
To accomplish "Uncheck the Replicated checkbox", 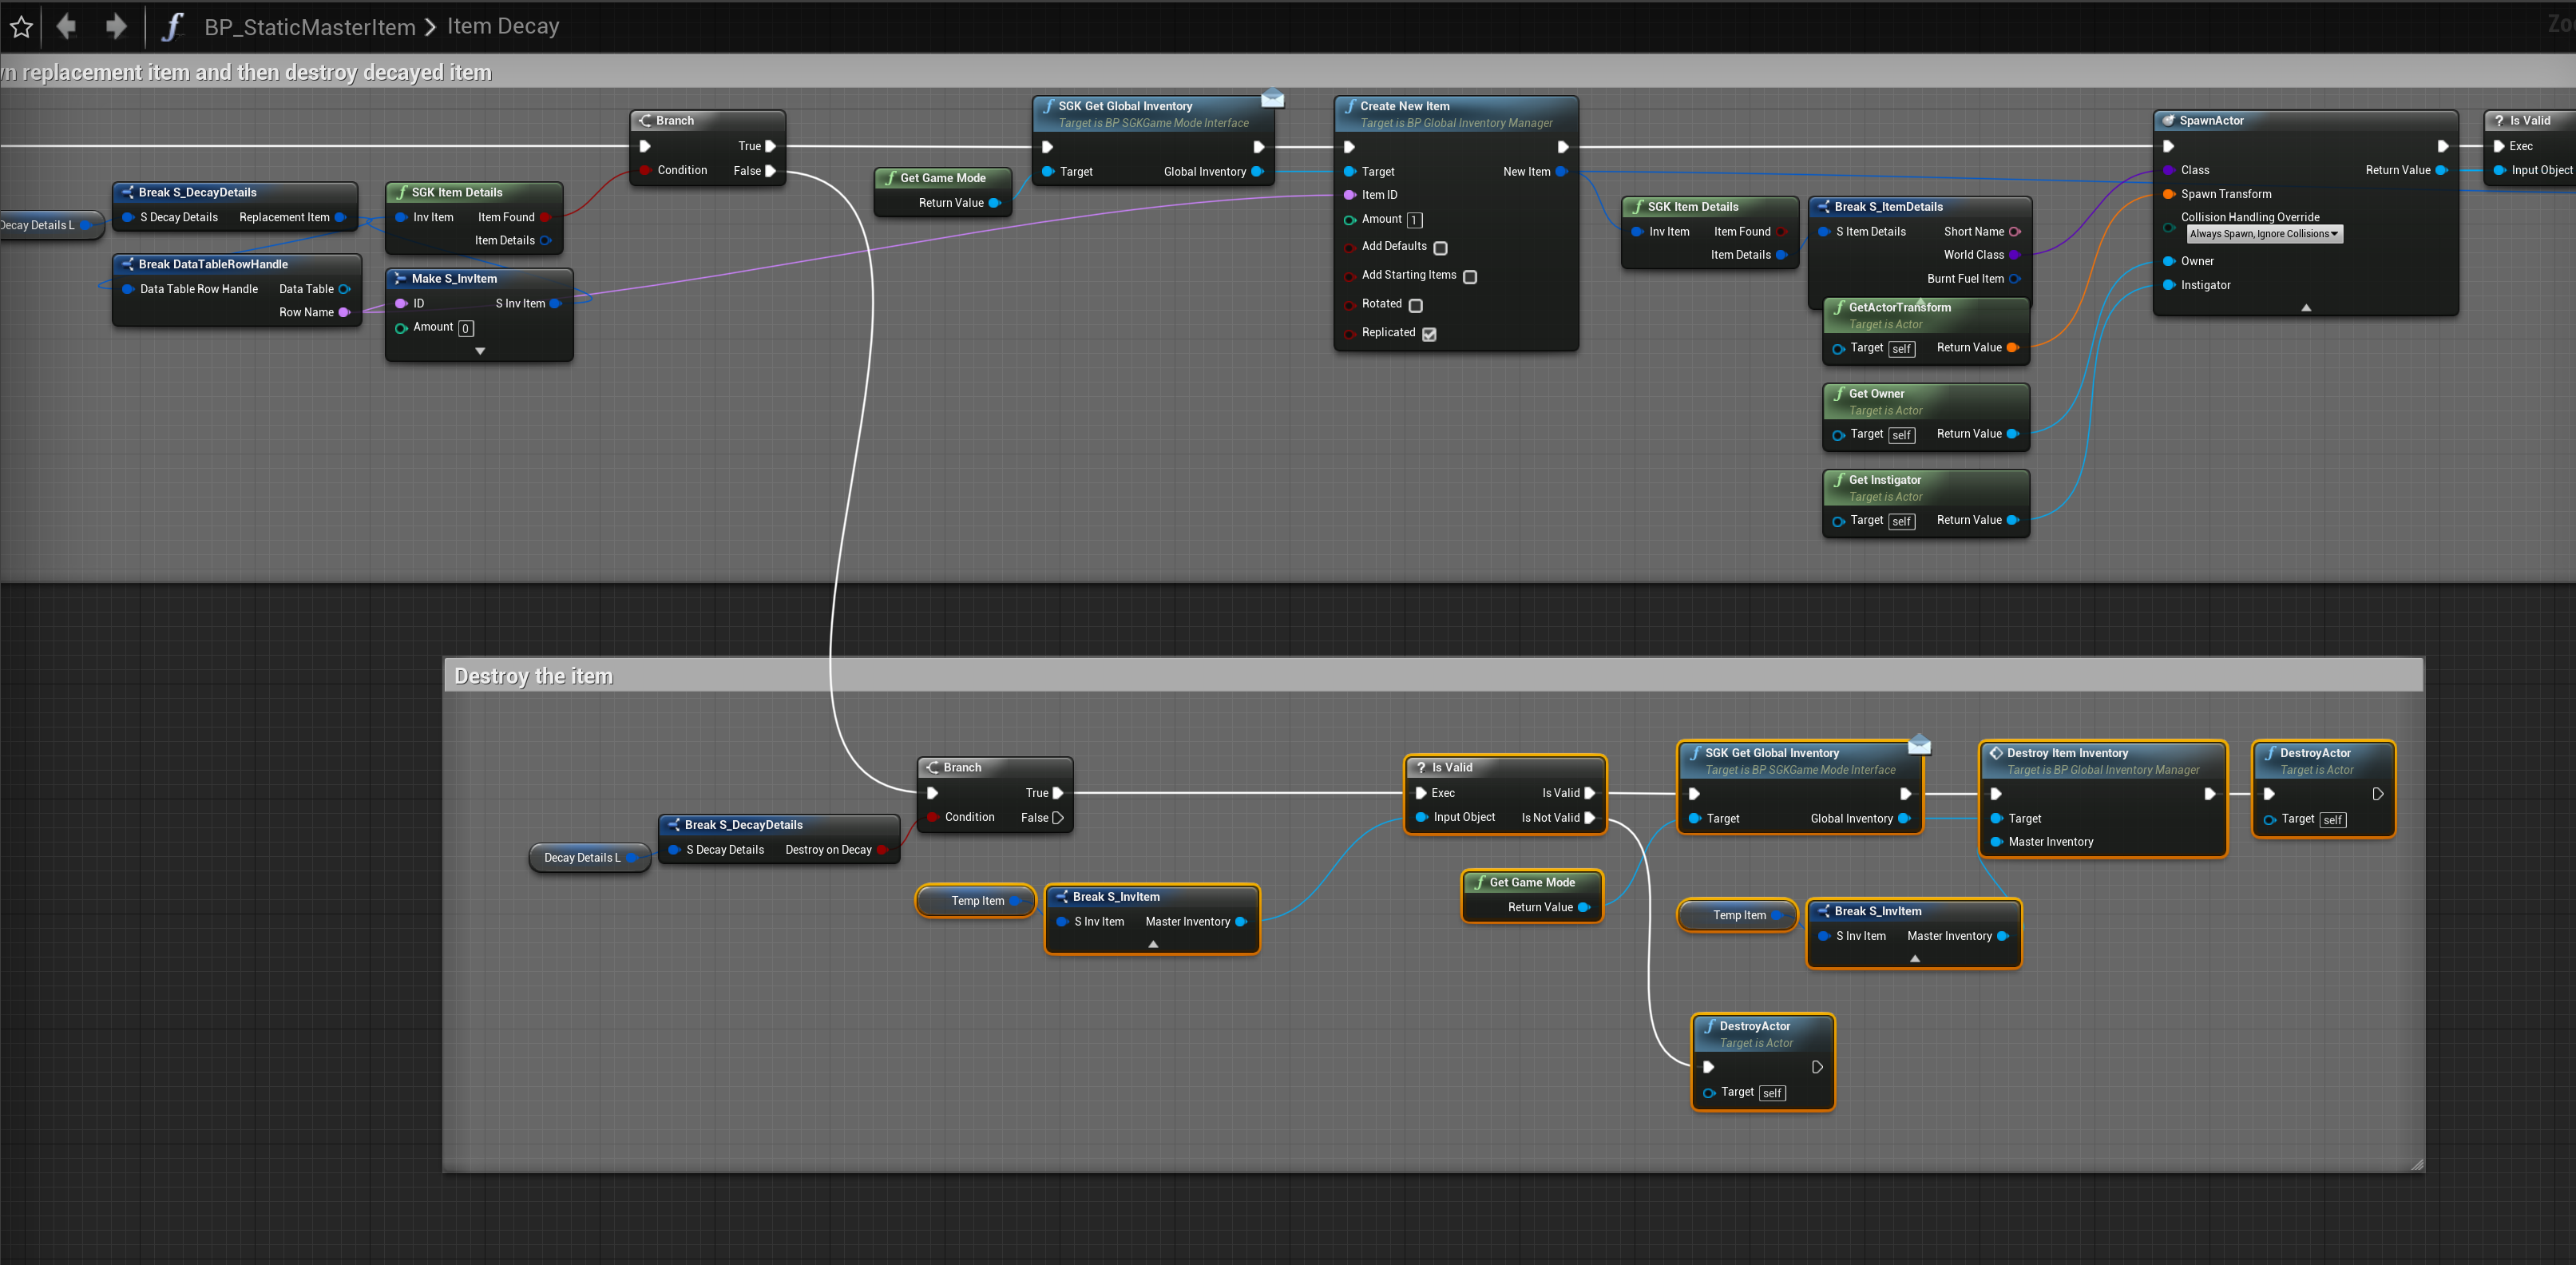I will click(1429, 334).
